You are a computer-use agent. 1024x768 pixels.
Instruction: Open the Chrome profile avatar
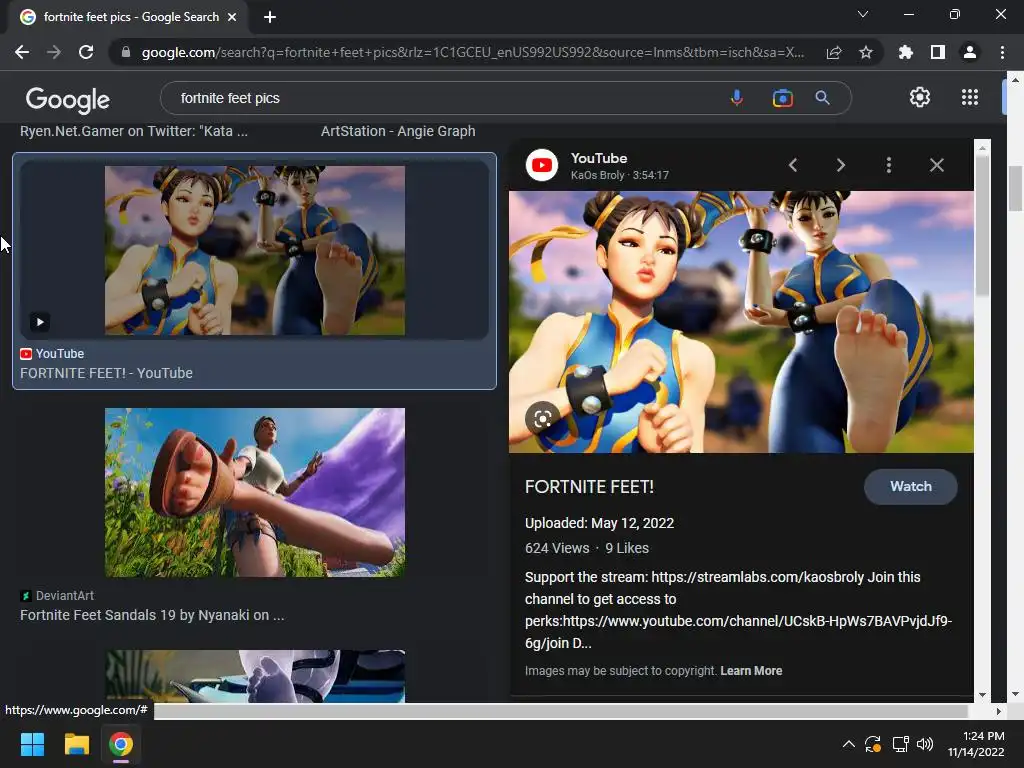[970, 52]
